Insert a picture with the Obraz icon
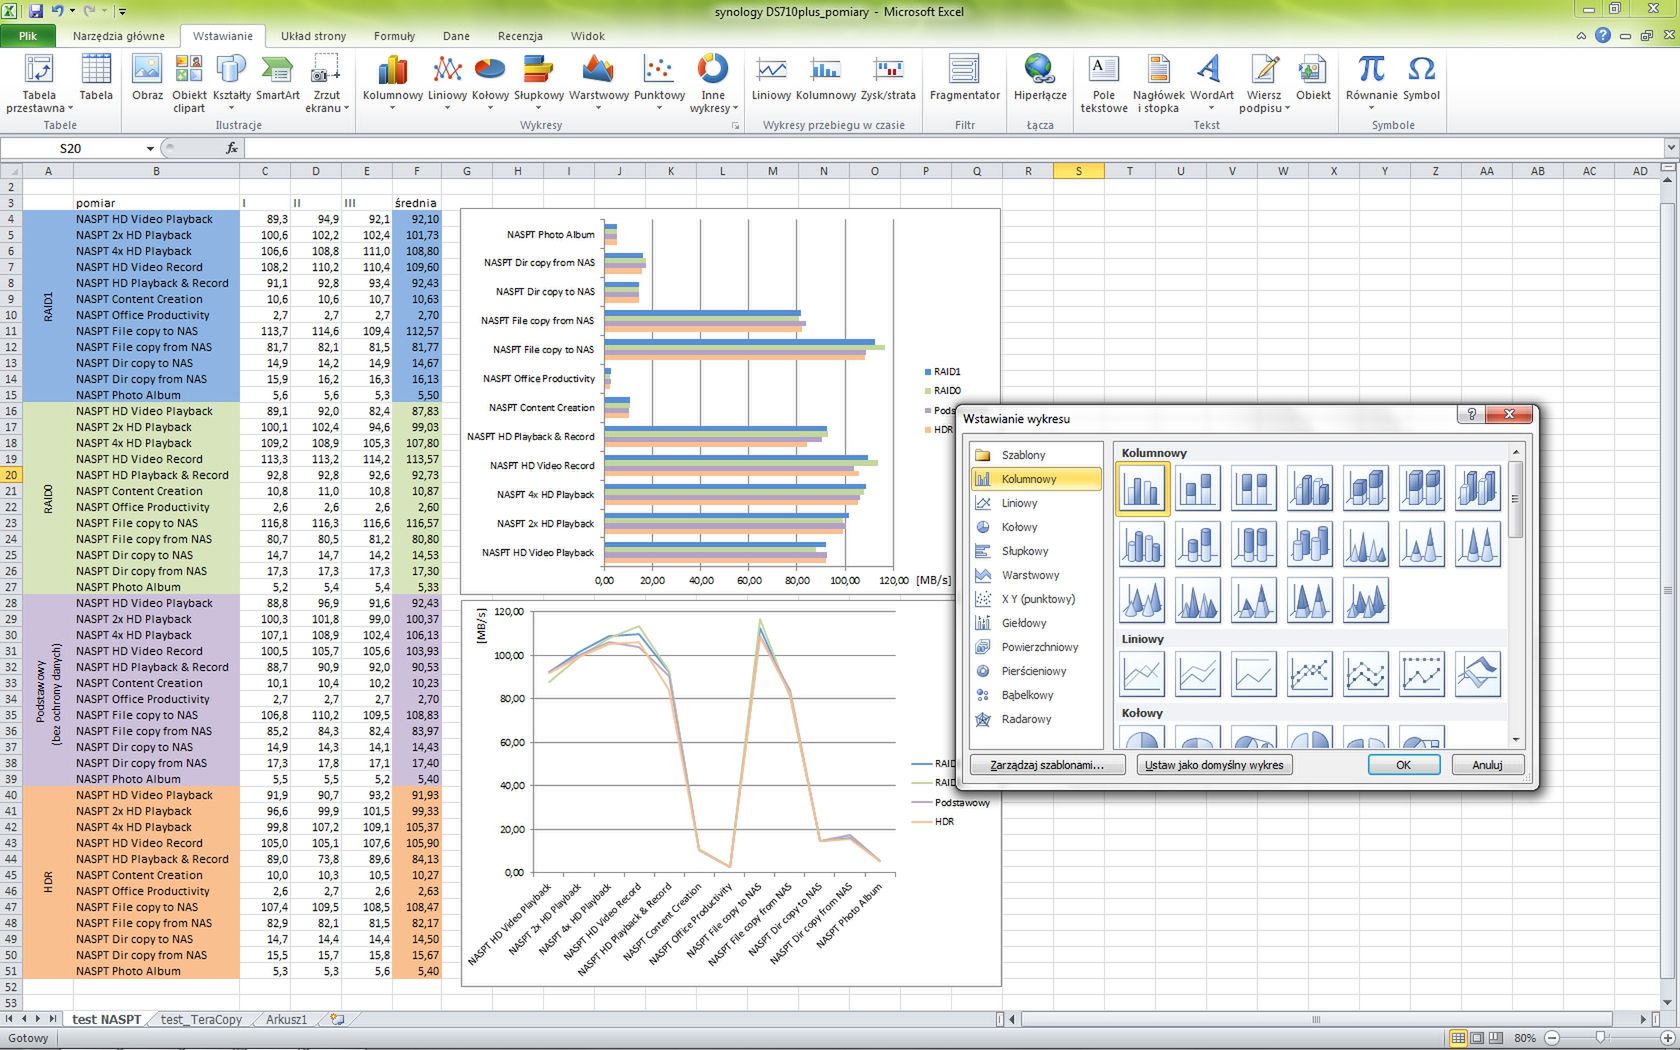The height and width of the screenshot is (1050, 1680). [147, 78]
